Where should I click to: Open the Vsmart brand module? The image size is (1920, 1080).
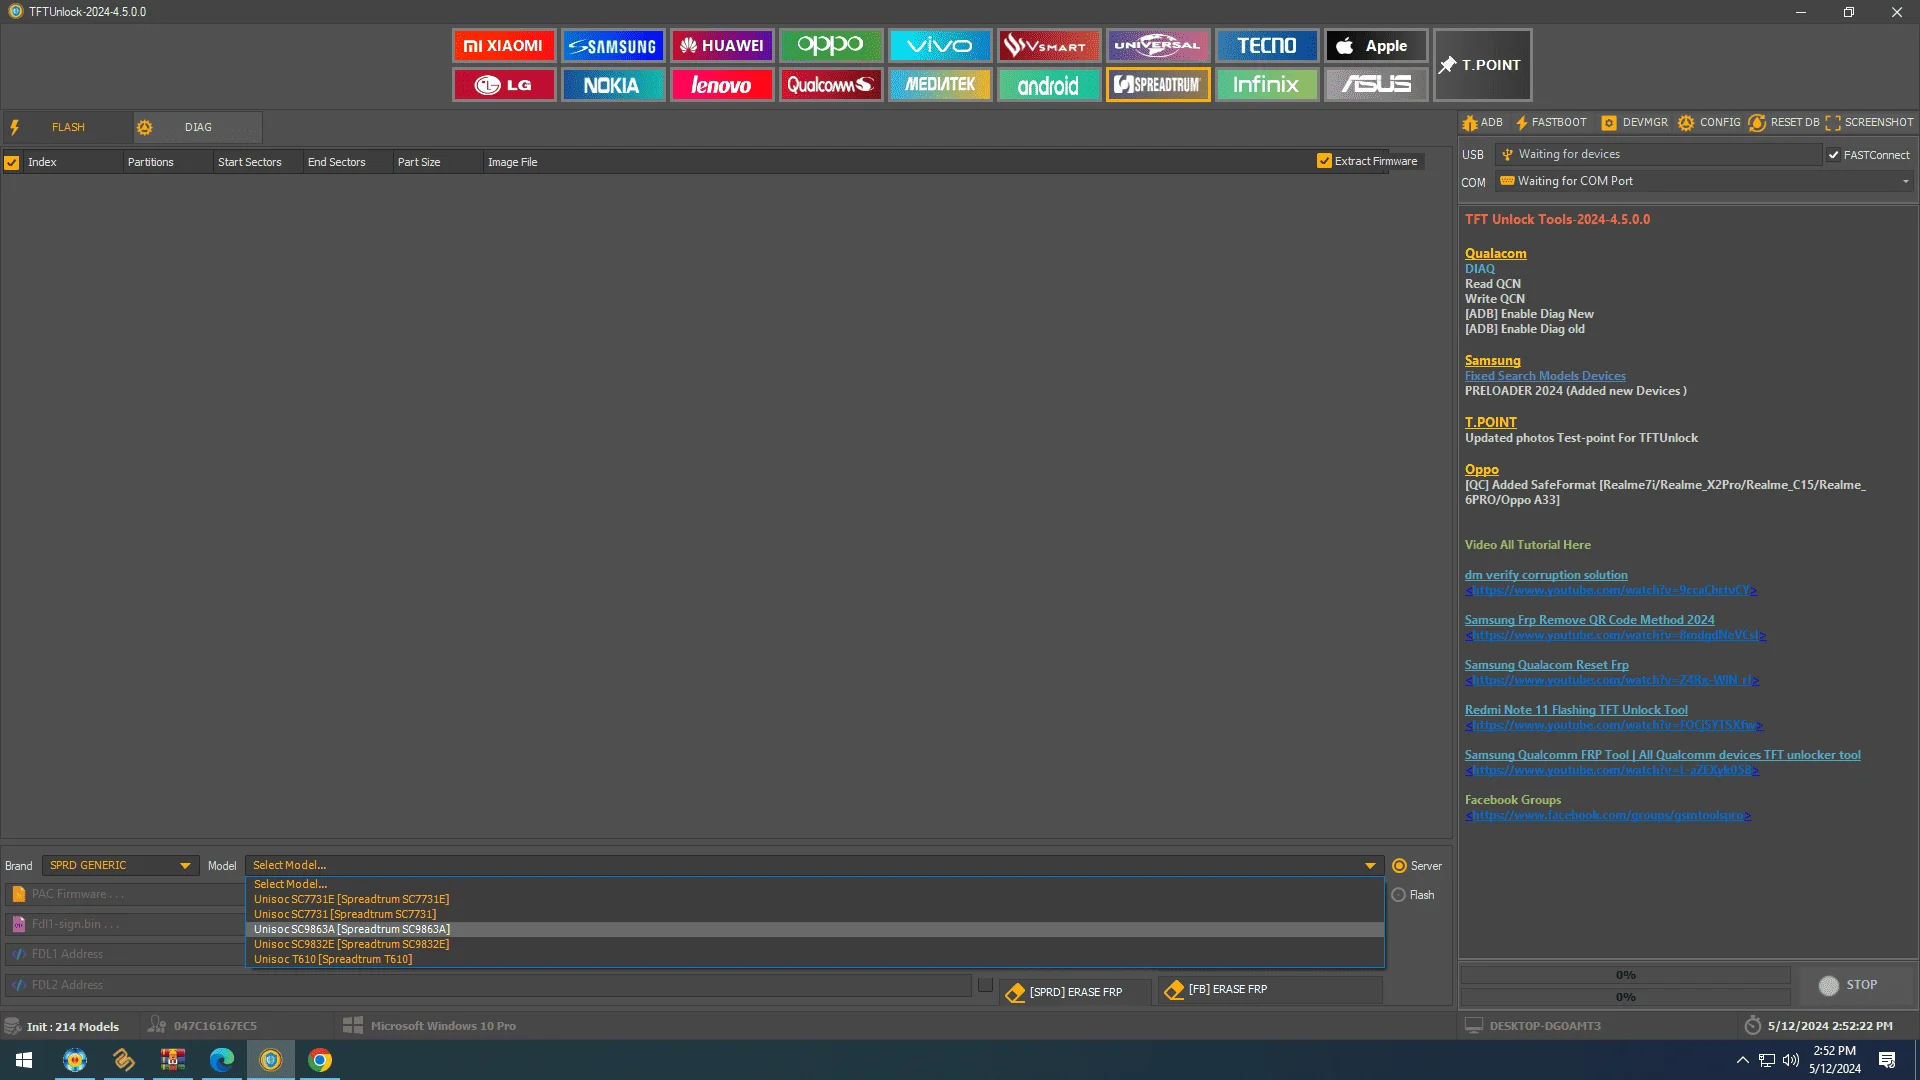coord(1049,46)
